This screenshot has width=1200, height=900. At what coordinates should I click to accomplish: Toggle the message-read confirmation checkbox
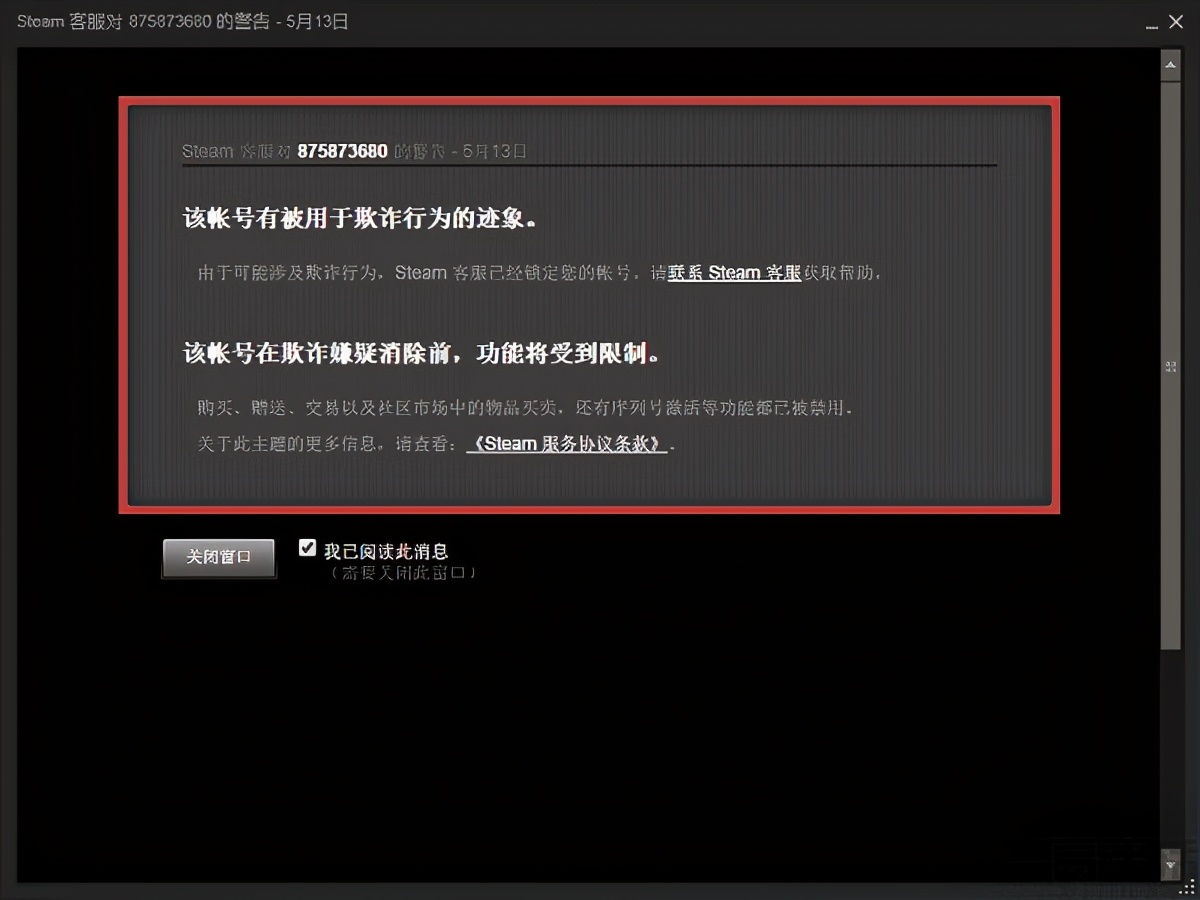pyautogui.click(x=307, y=547)
